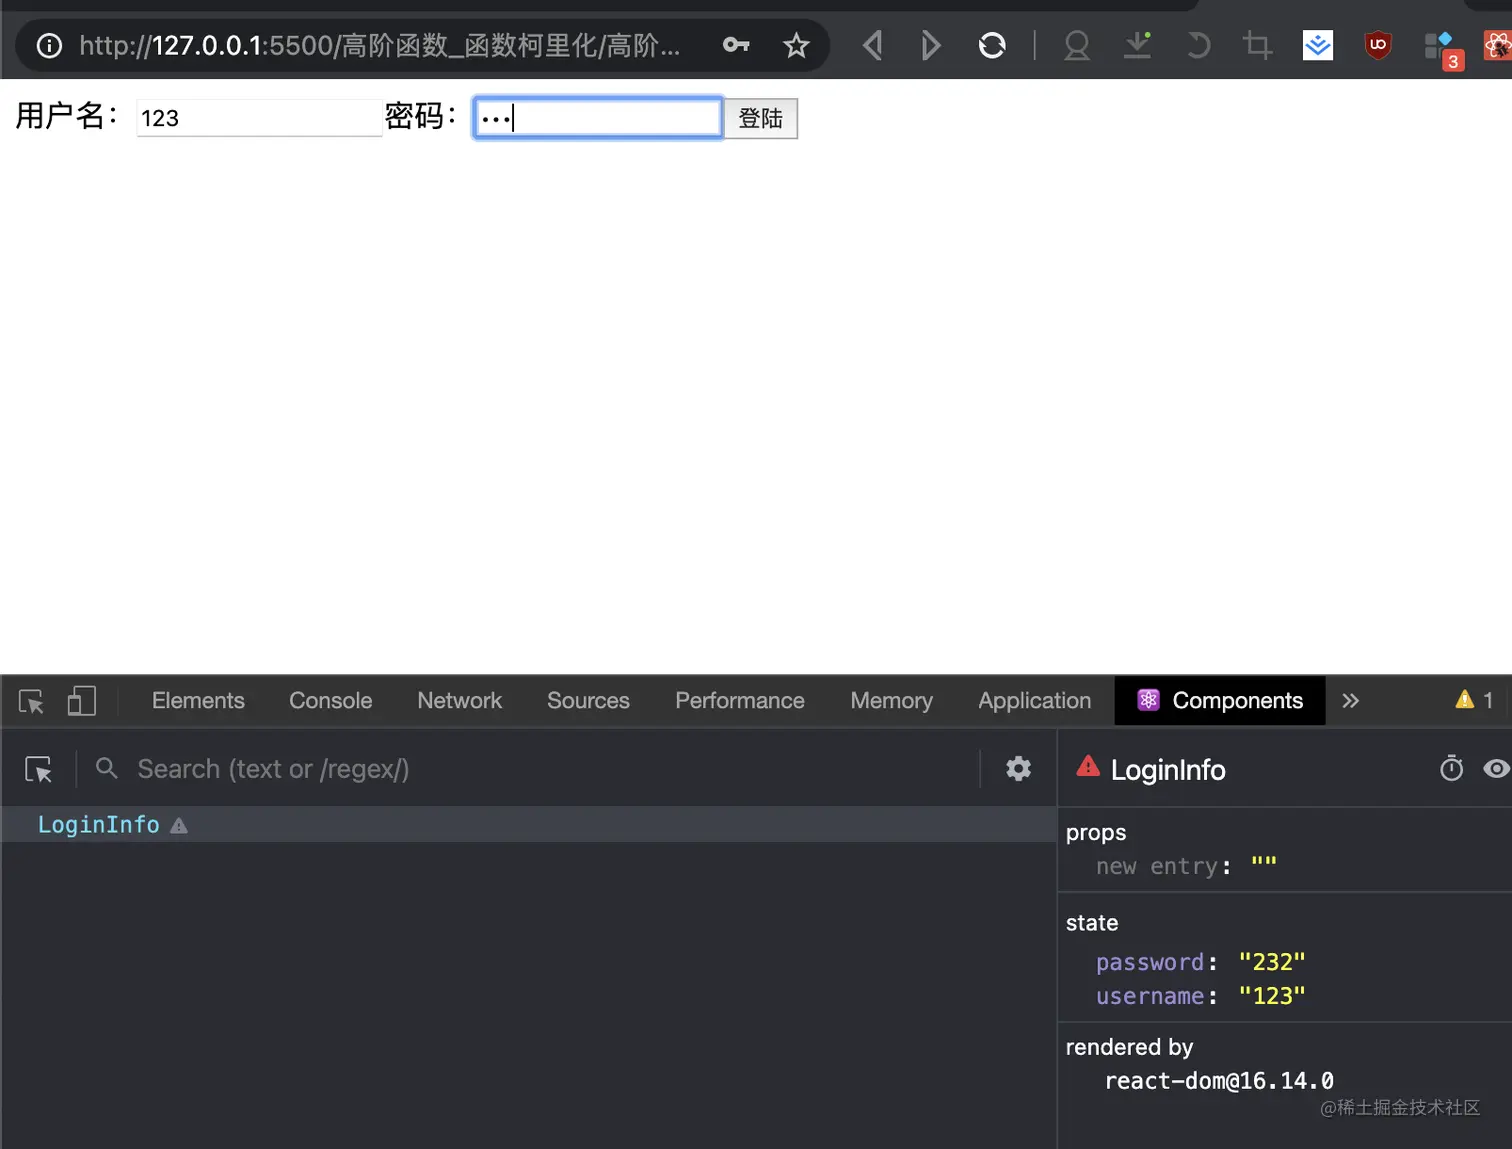Click react-dom@16.14.0 under rendered by
The image size is (1512, 1149).
pos(1219,1081)
